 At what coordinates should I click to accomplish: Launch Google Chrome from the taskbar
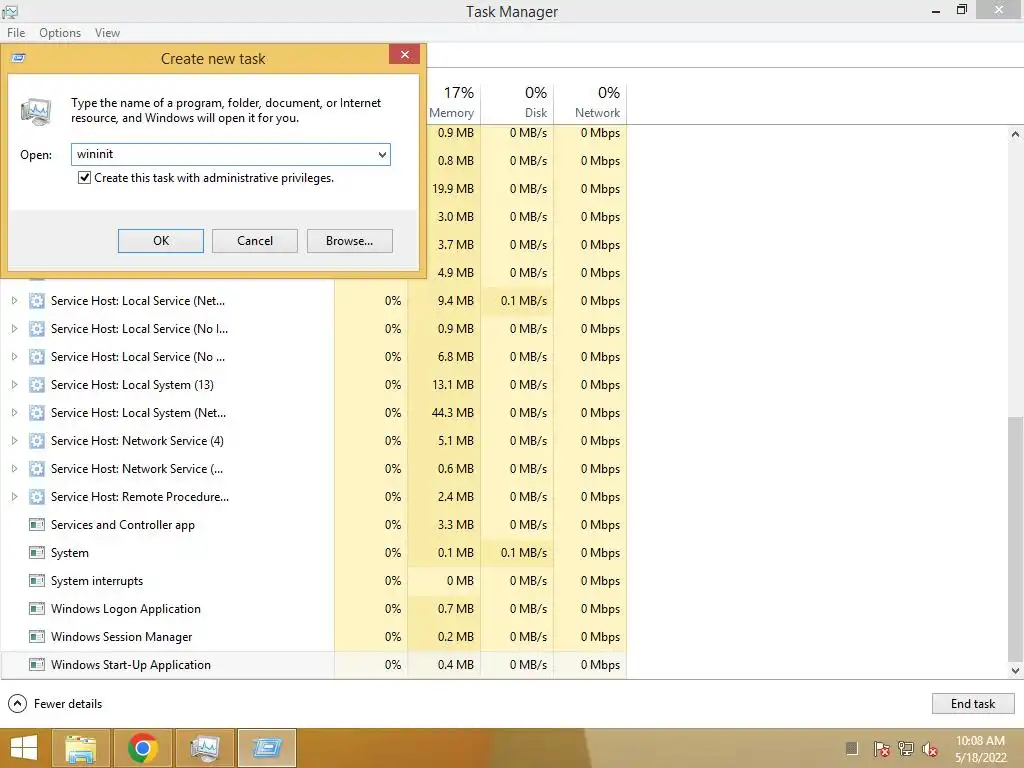pyautogui.click(x=143, y=748)
